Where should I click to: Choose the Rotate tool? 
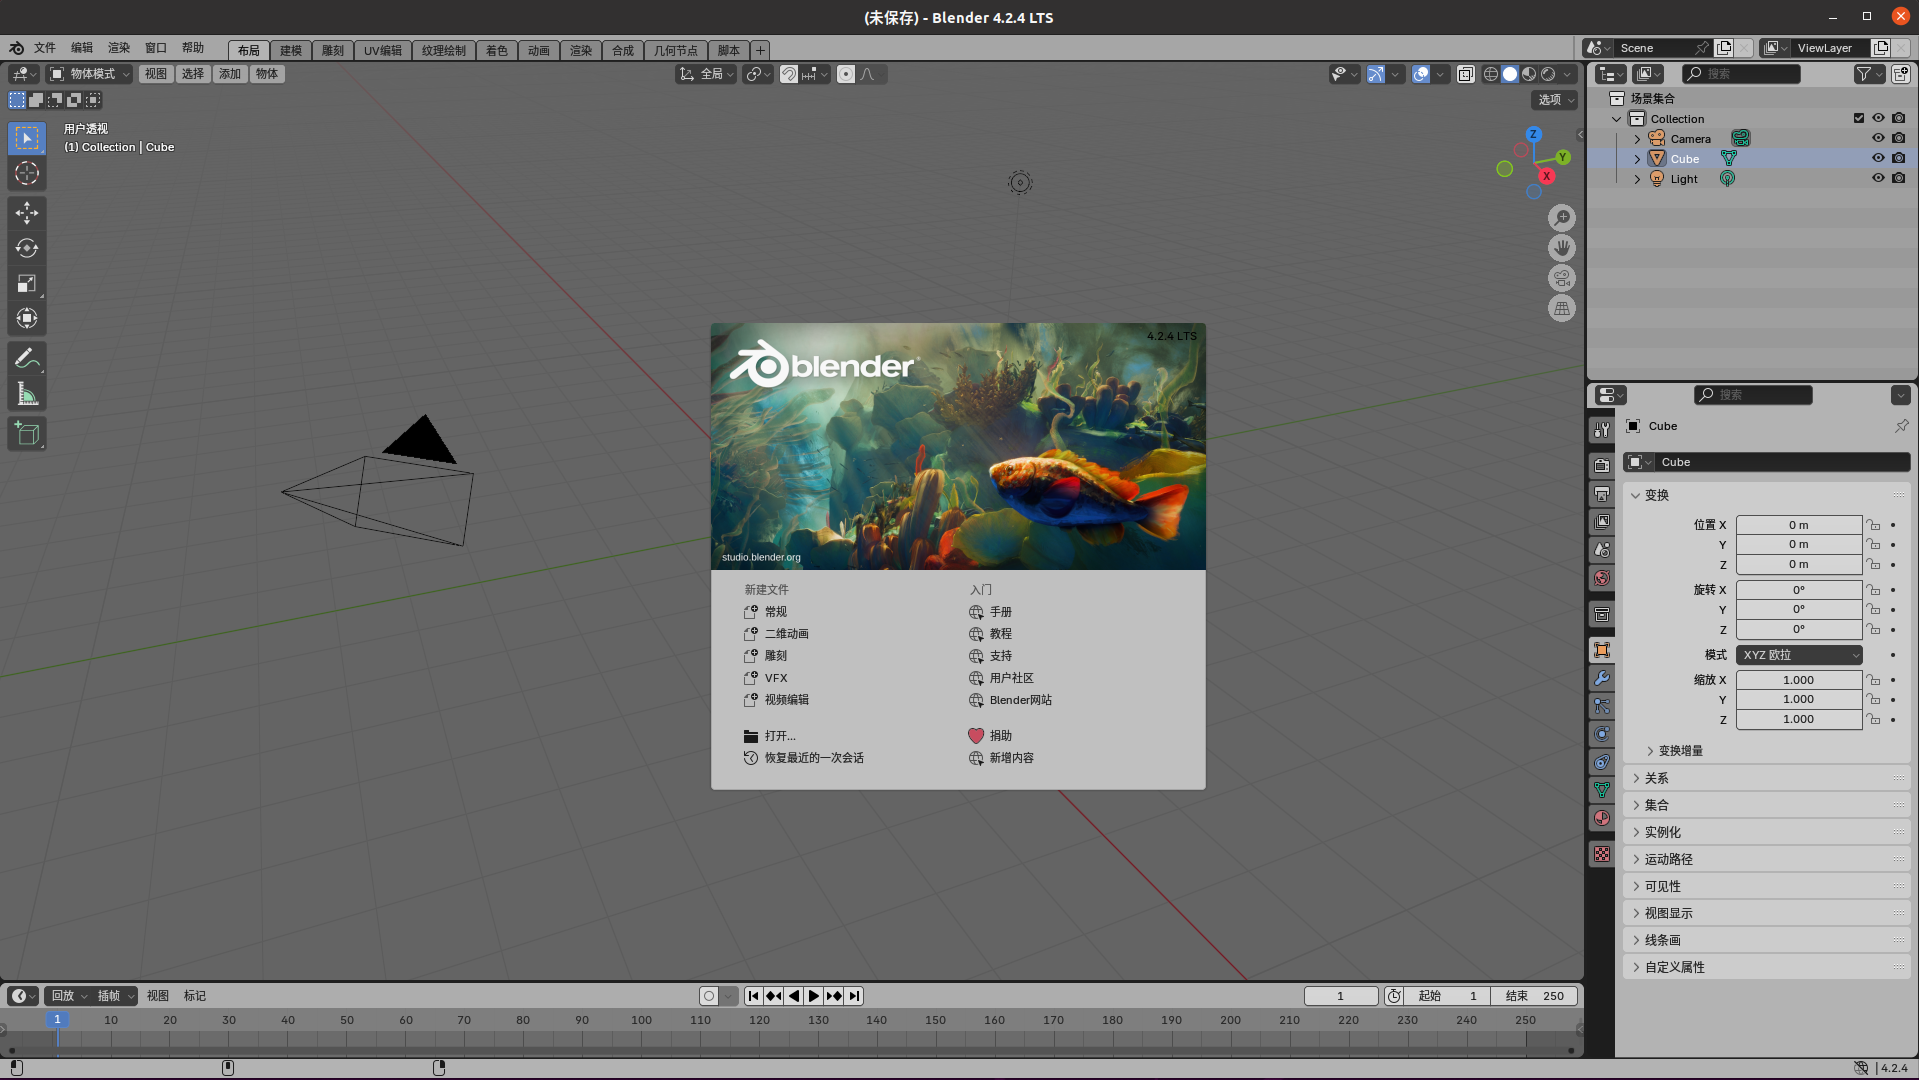coord(27,248)
